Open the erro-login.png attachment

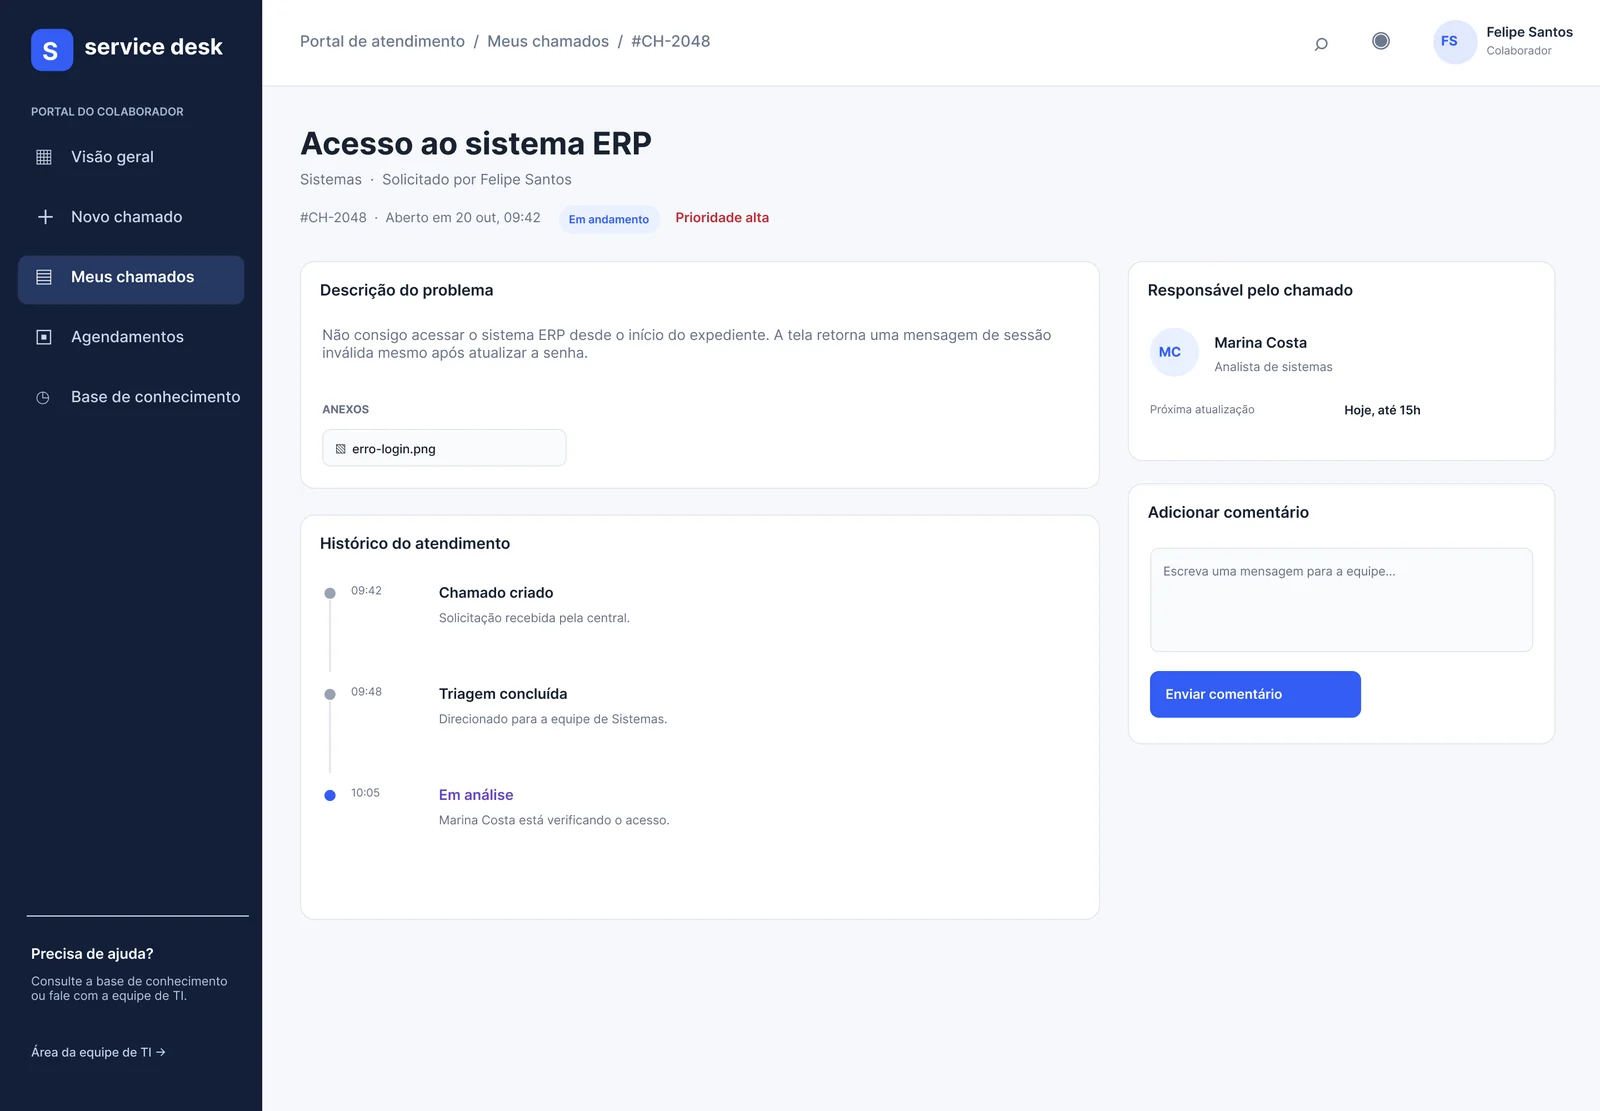(444, 448)
